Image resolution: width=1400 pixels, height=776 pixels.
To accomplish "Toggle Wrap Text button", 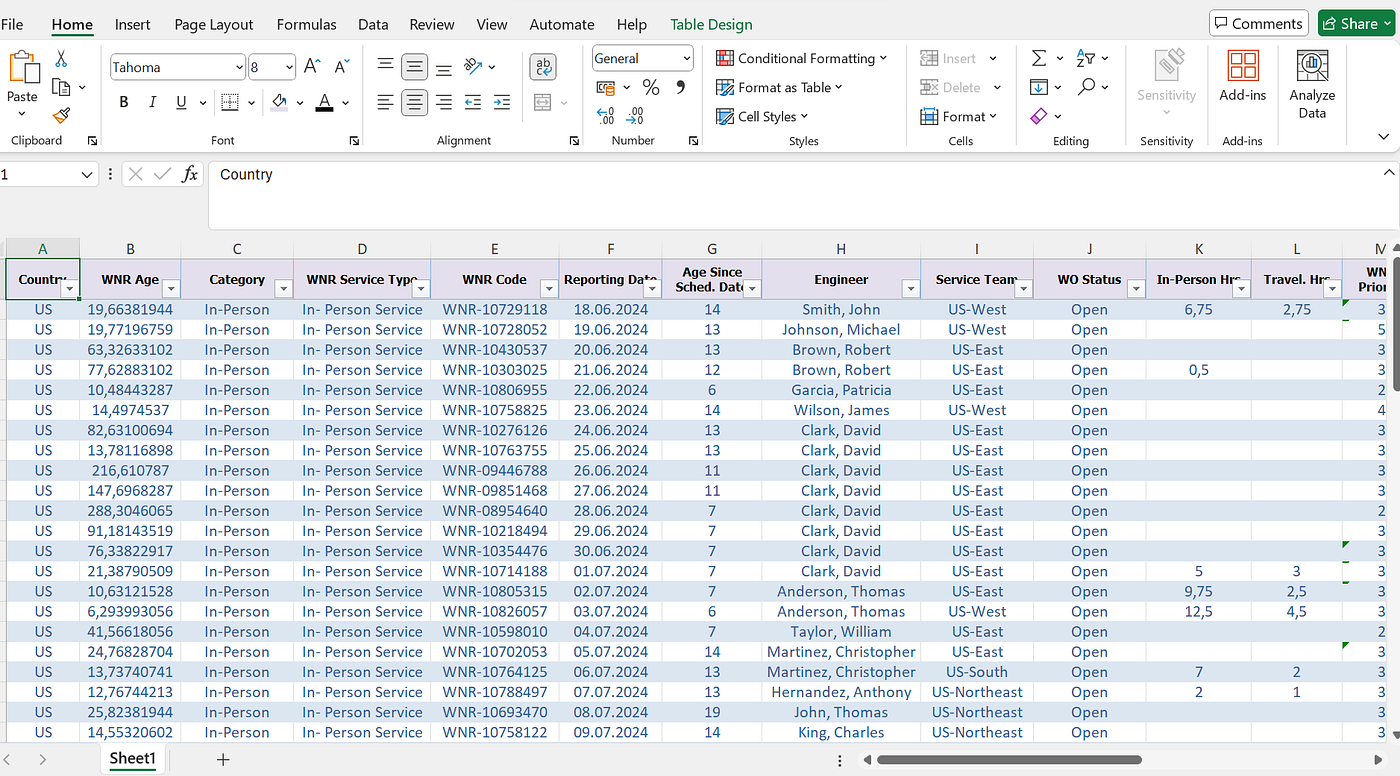I will pos(543,67).
